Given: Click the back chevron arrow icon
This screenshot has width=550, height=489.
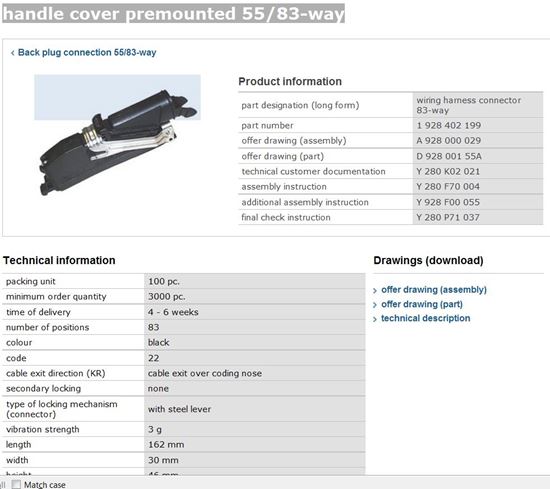Looking at the screenshot, I should pos(13,53).
